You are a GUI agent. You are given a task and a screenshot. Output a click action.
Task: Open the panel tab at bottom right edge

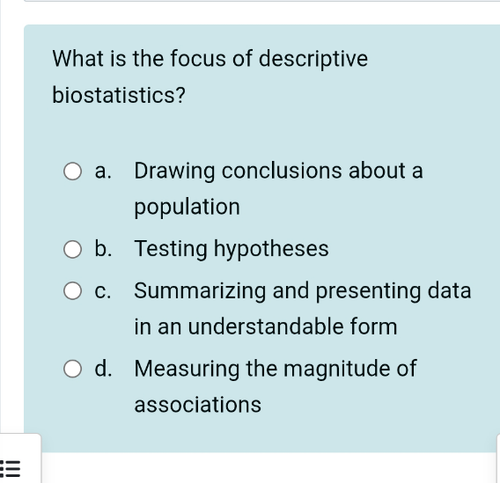click(498, 458)
